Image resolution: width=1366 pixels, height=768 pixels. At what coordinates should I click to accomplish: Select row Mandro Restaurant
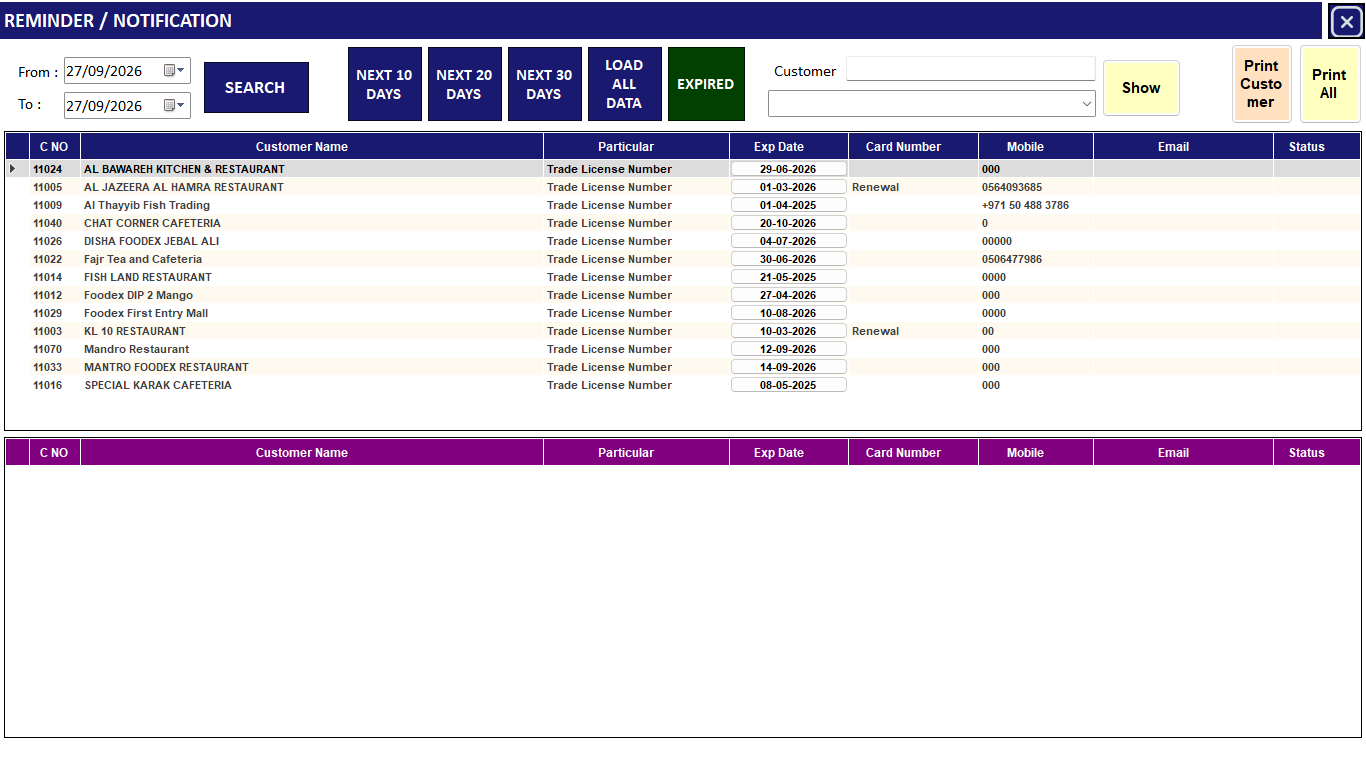(683, 349)
